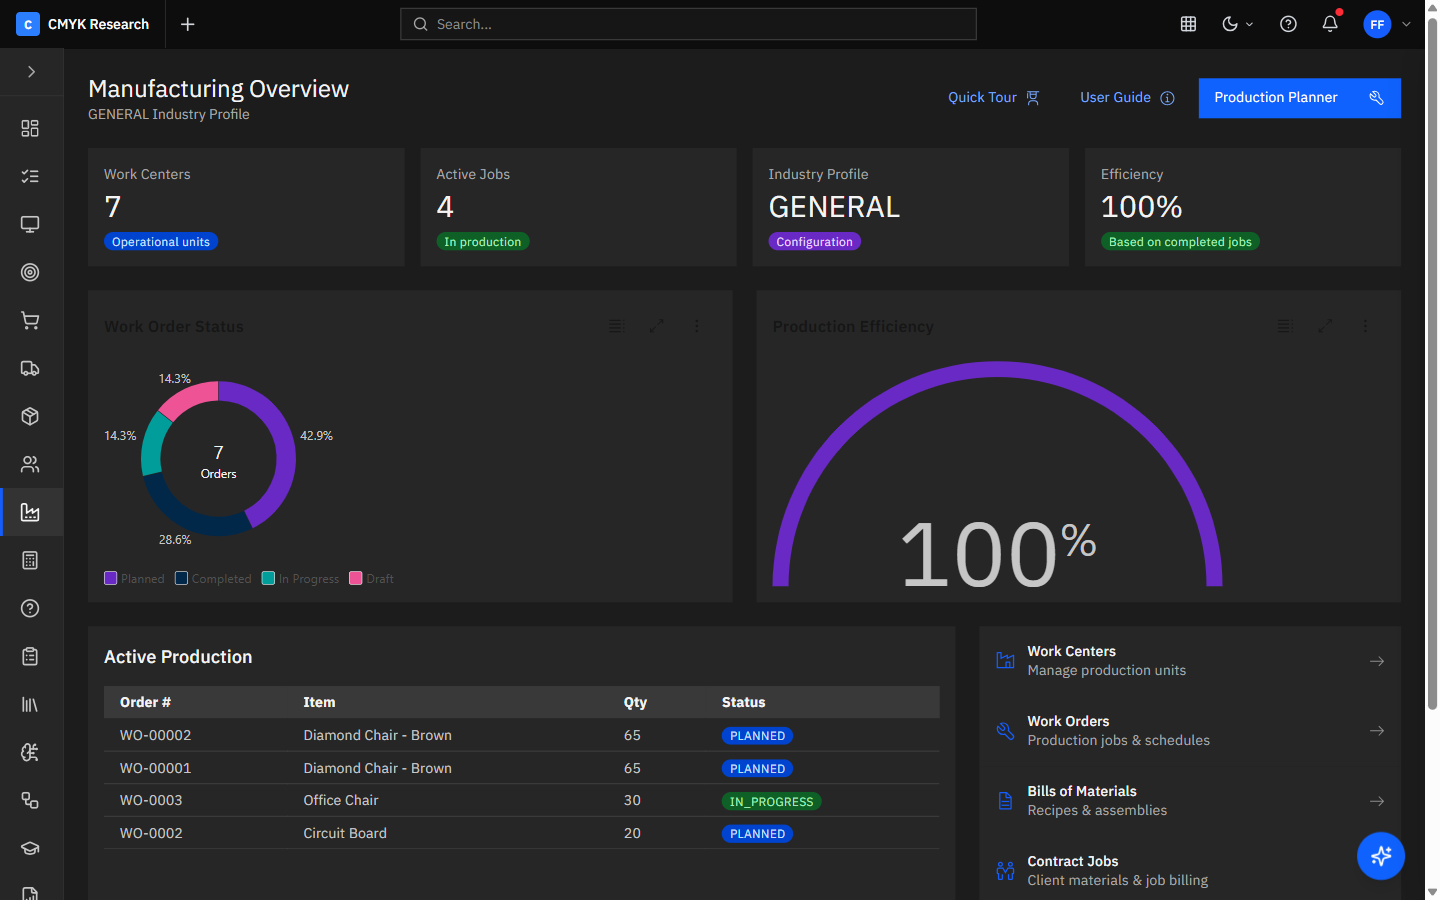Toggle the Planned legend item

(134, 579)
